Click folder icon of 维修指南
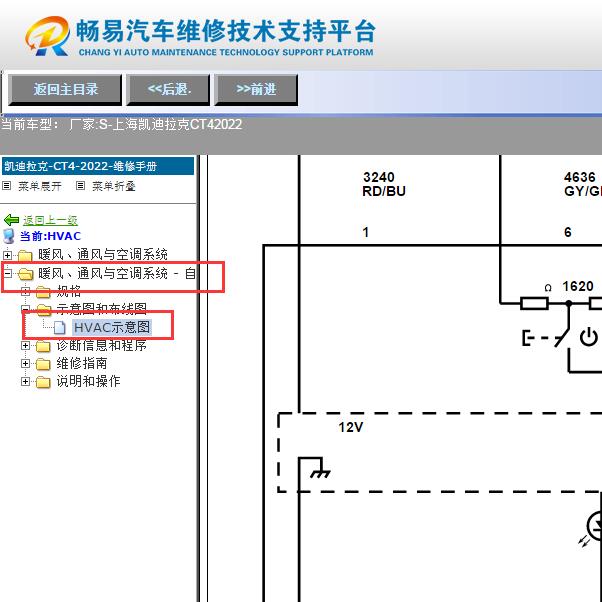Screen dimensions: 602x602 pyautogui.click(x=43, y=364)
